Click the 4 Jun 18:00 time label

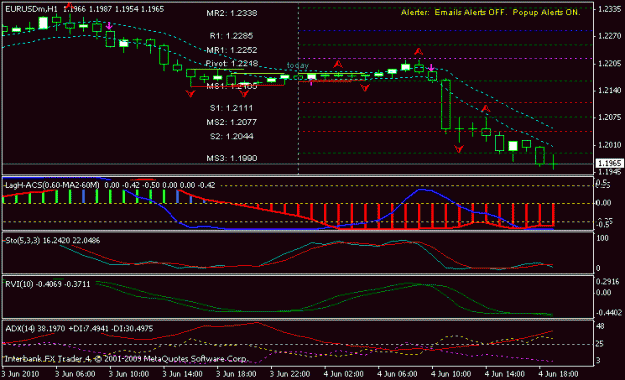click(x=558, y=374)
